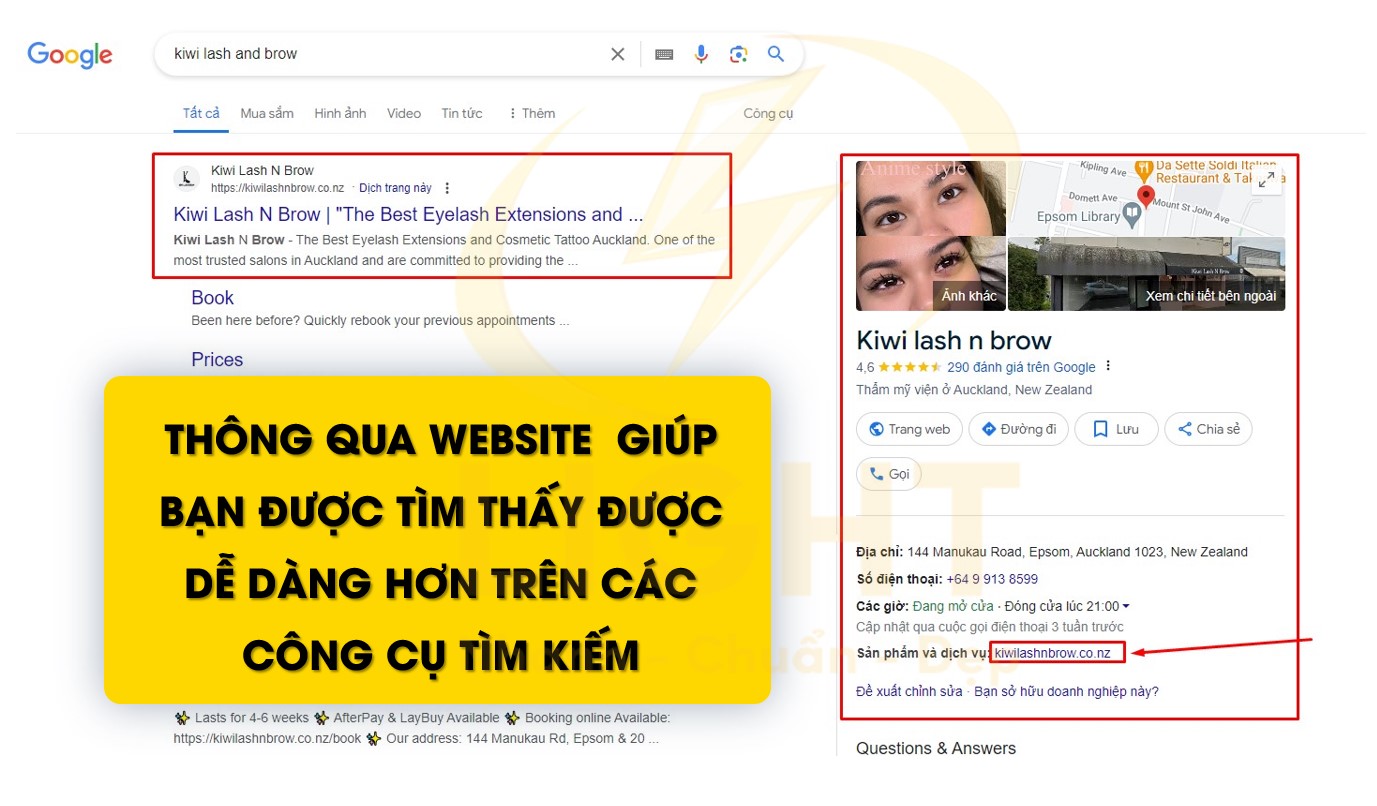
Task: Start voice search with the microphone icon
Action: [701, 54]
